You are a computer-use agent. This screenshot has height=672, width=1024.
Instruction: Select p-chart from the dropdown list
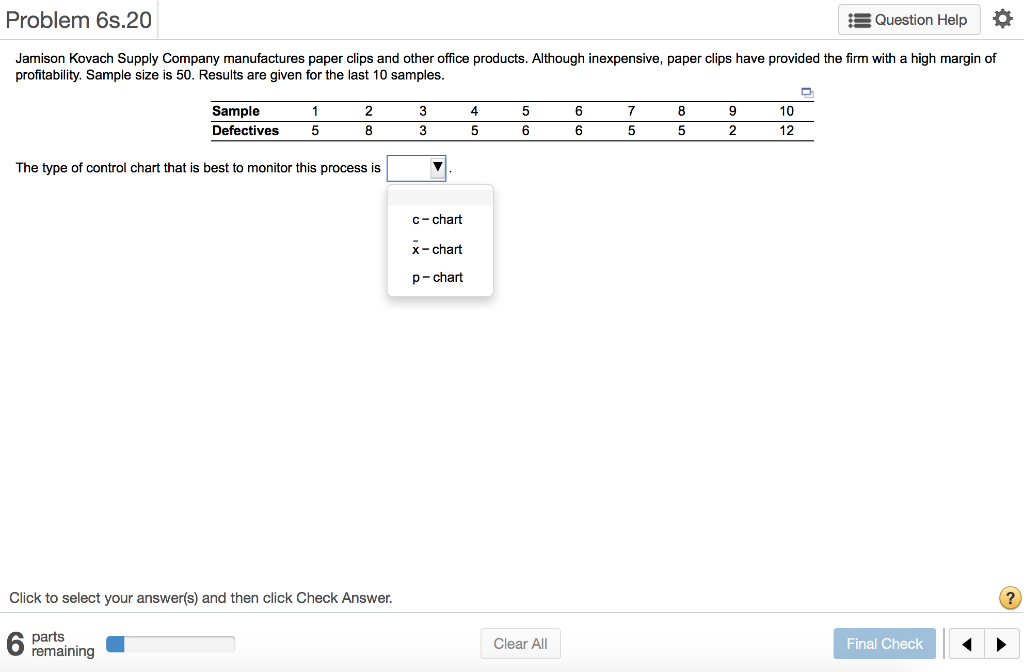point(437,277)
